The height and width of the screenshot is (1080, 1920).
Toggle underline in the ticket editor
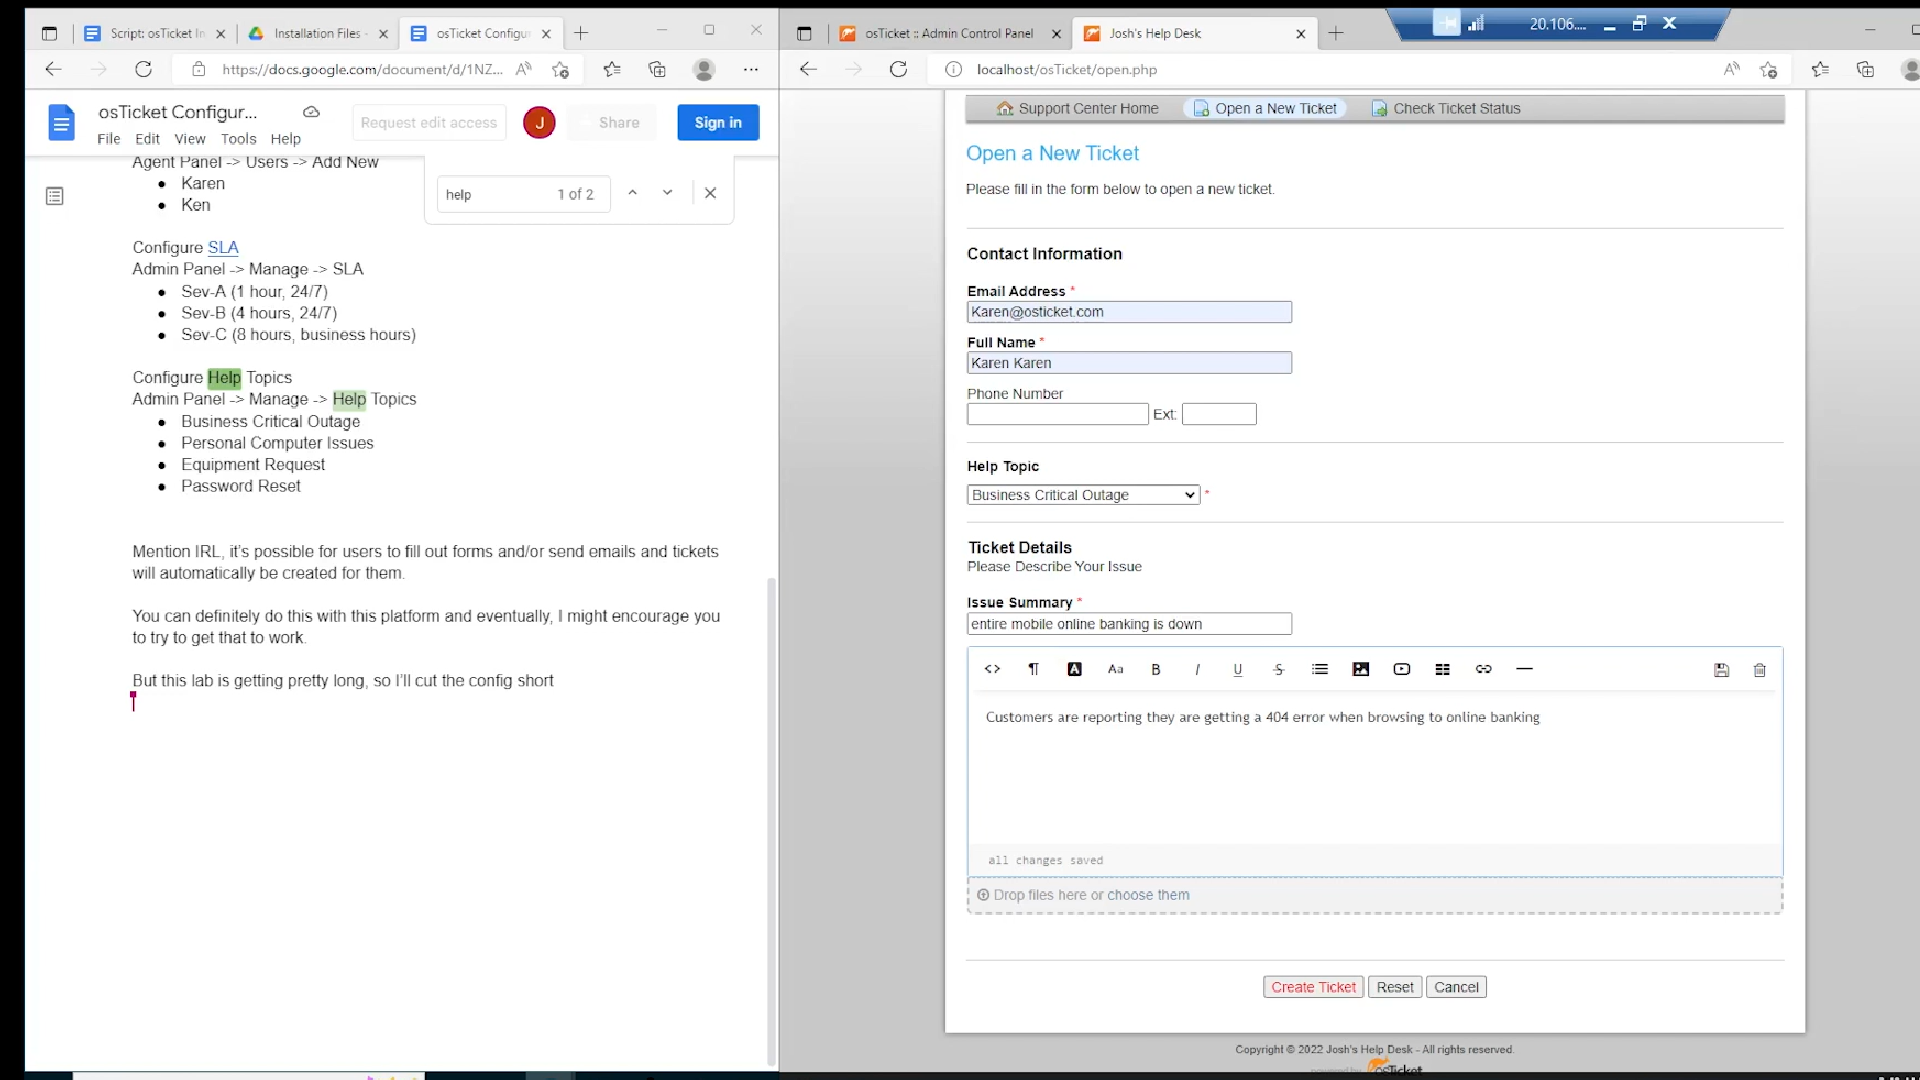(x=1238, y=669)
